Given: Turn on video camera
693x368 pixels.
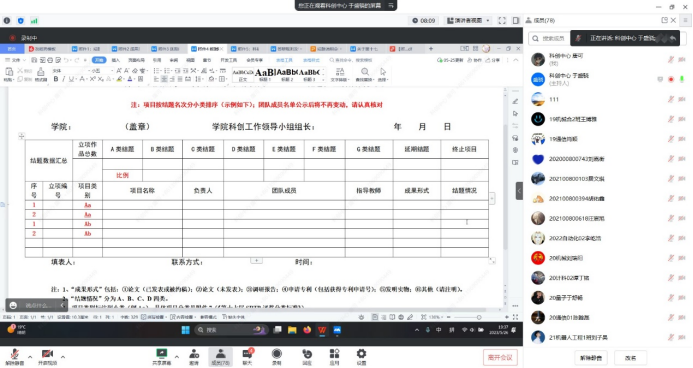Looking at the screenshot, I should tap(47, 356).
